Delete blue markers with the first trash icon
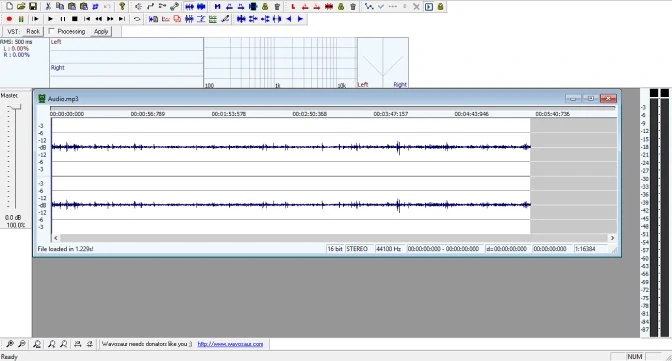 277,6
